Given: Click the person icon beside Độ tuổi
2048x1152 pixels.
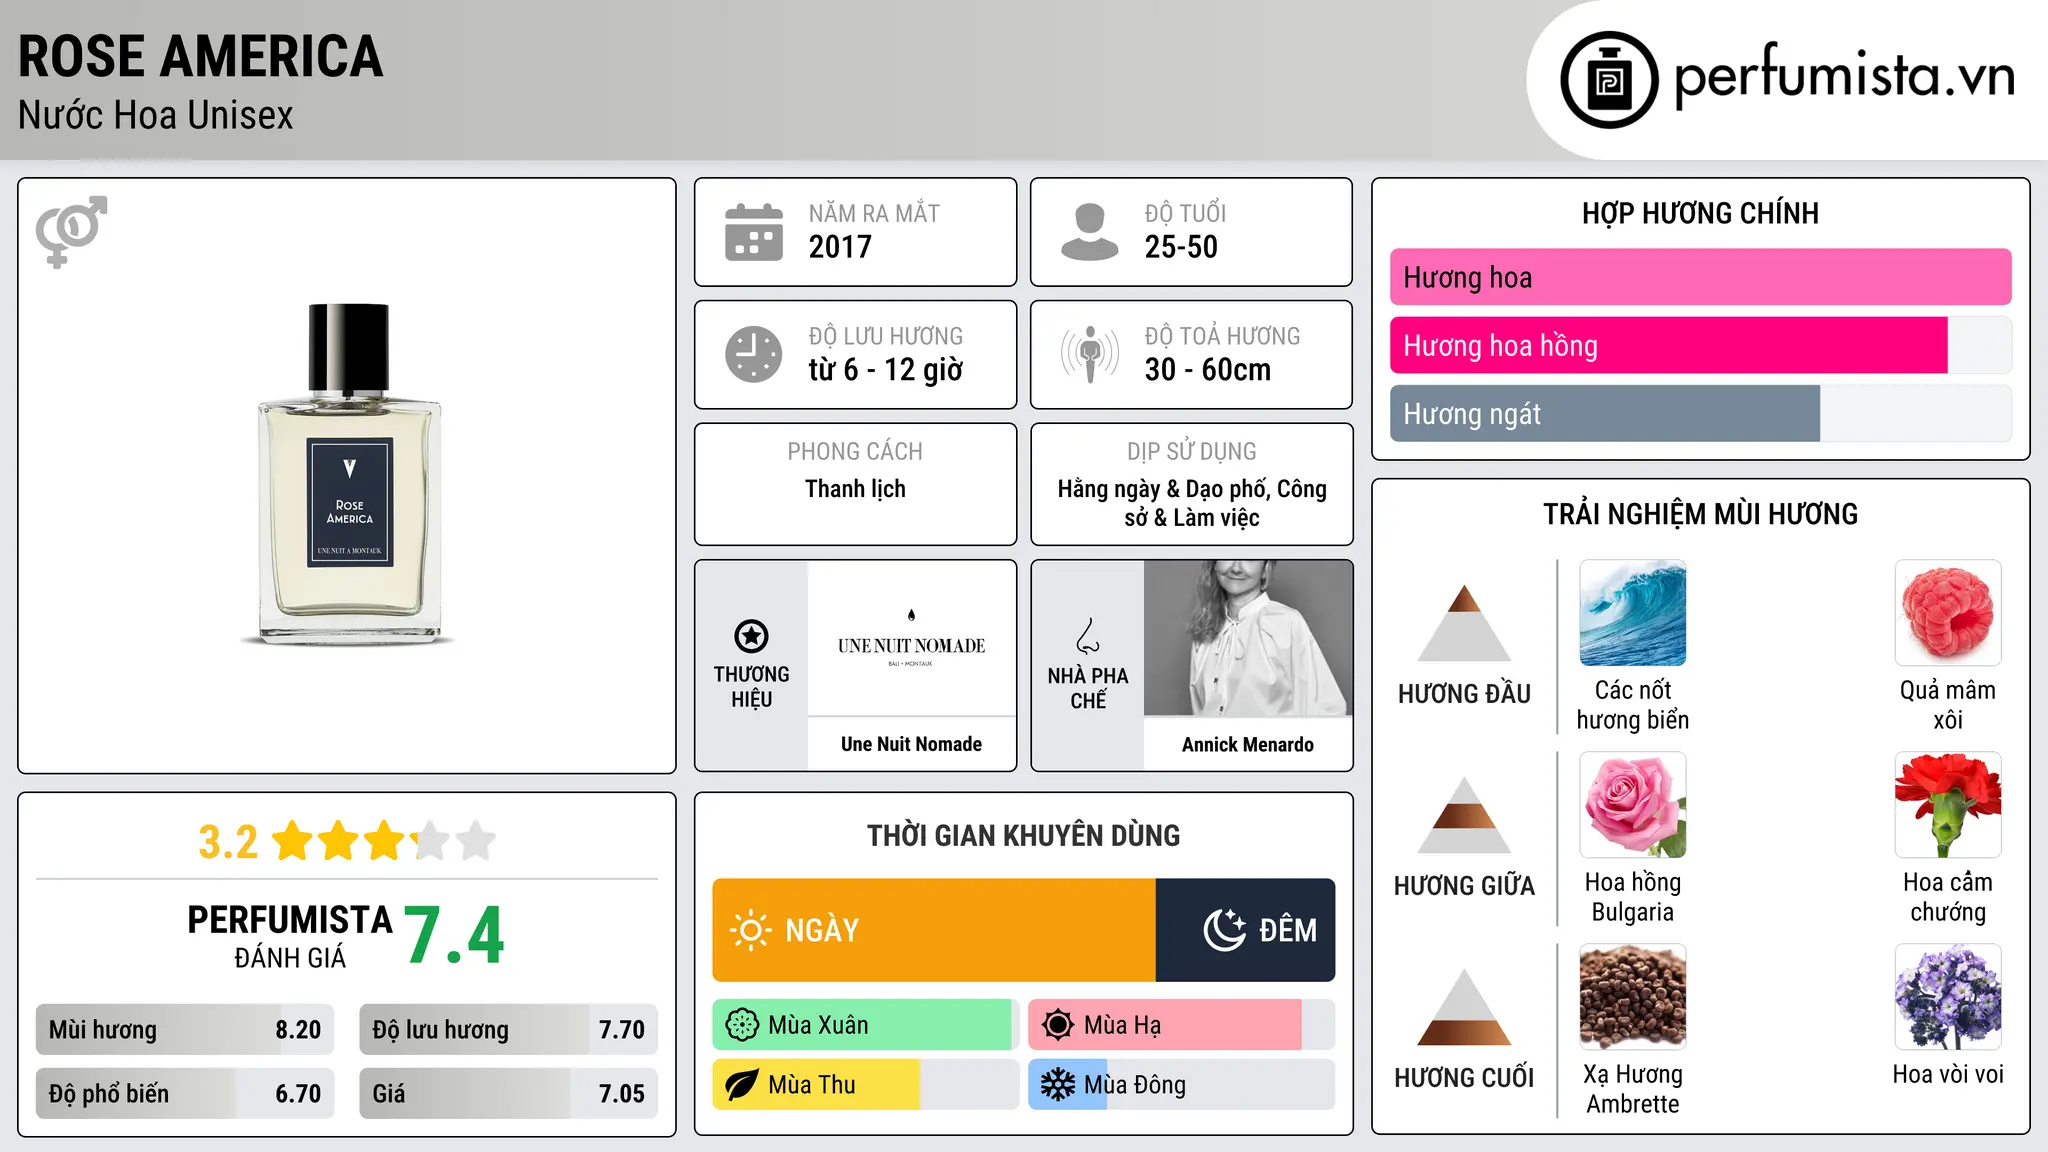Looking at the screenshot, I should tap(1090, 232).
